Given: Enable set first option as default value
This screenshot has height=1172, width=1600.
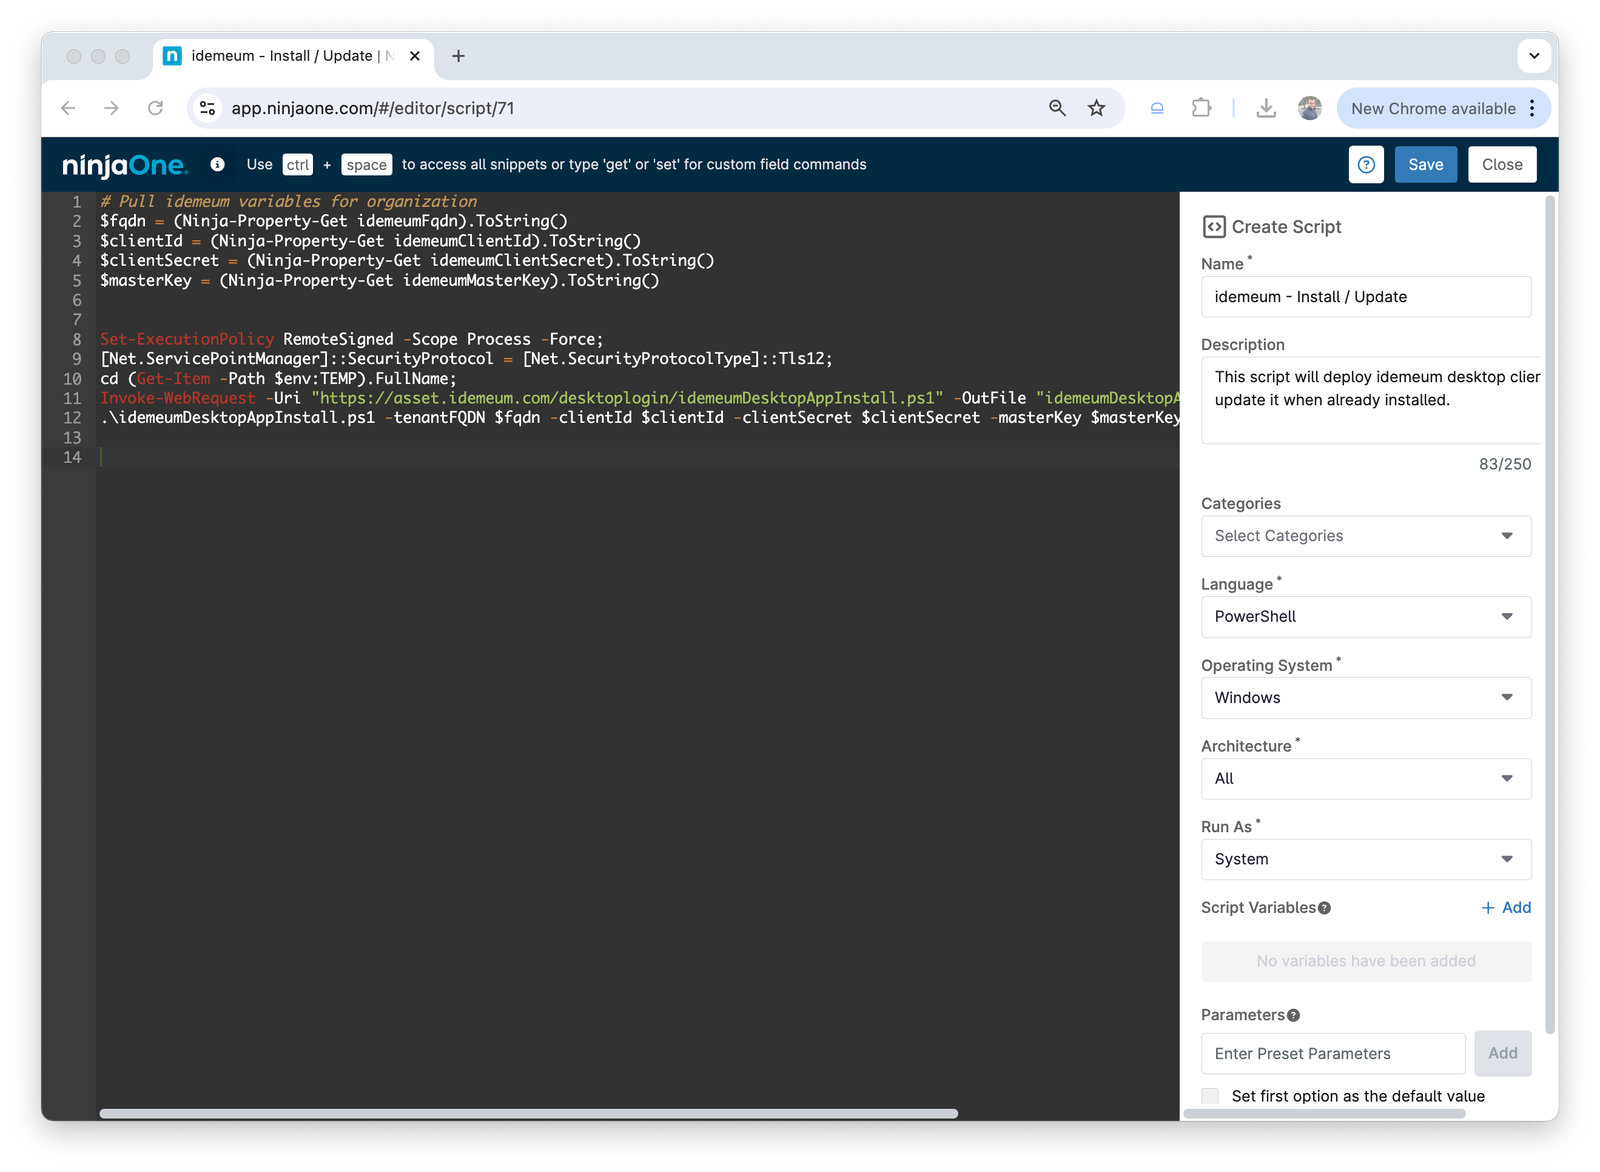Looking at the screenshot, I should coord(1211,1096).
